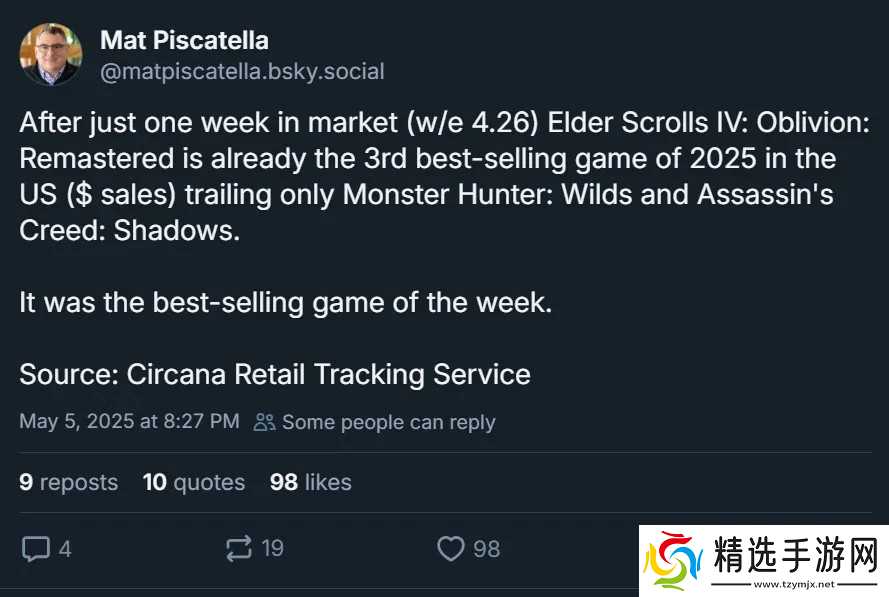The height and width of the screenshot is (597, 889).
Task: View the 9 reposts list
Action: [68, 482]
